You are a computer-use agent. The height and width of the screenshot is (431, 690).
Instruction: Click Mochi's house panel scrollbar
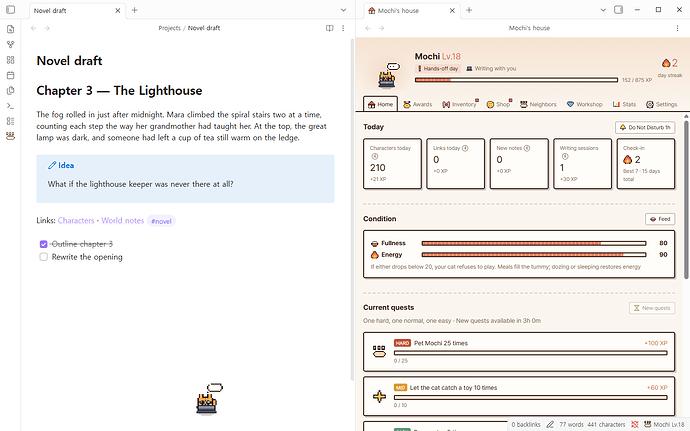click(x=686, y=199)
